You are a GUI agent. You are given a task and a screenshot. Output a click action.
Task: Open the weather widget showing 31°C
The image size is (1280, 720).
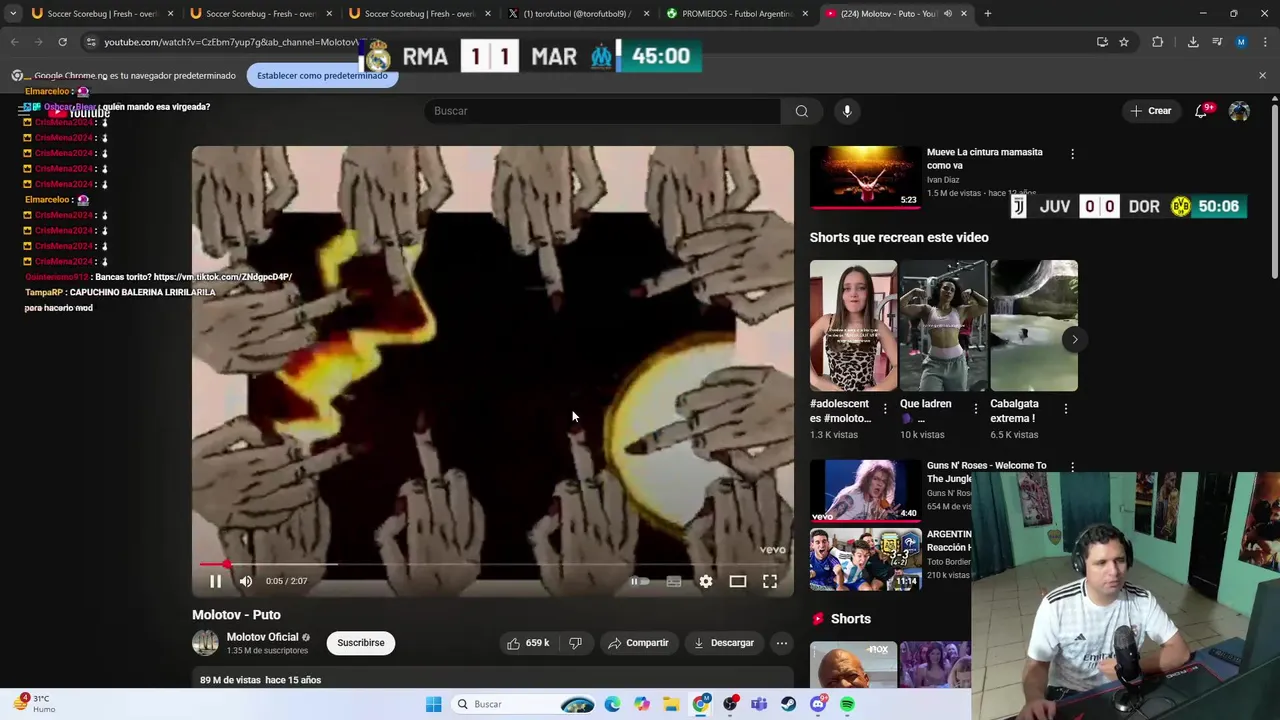(x=34, y=704)
